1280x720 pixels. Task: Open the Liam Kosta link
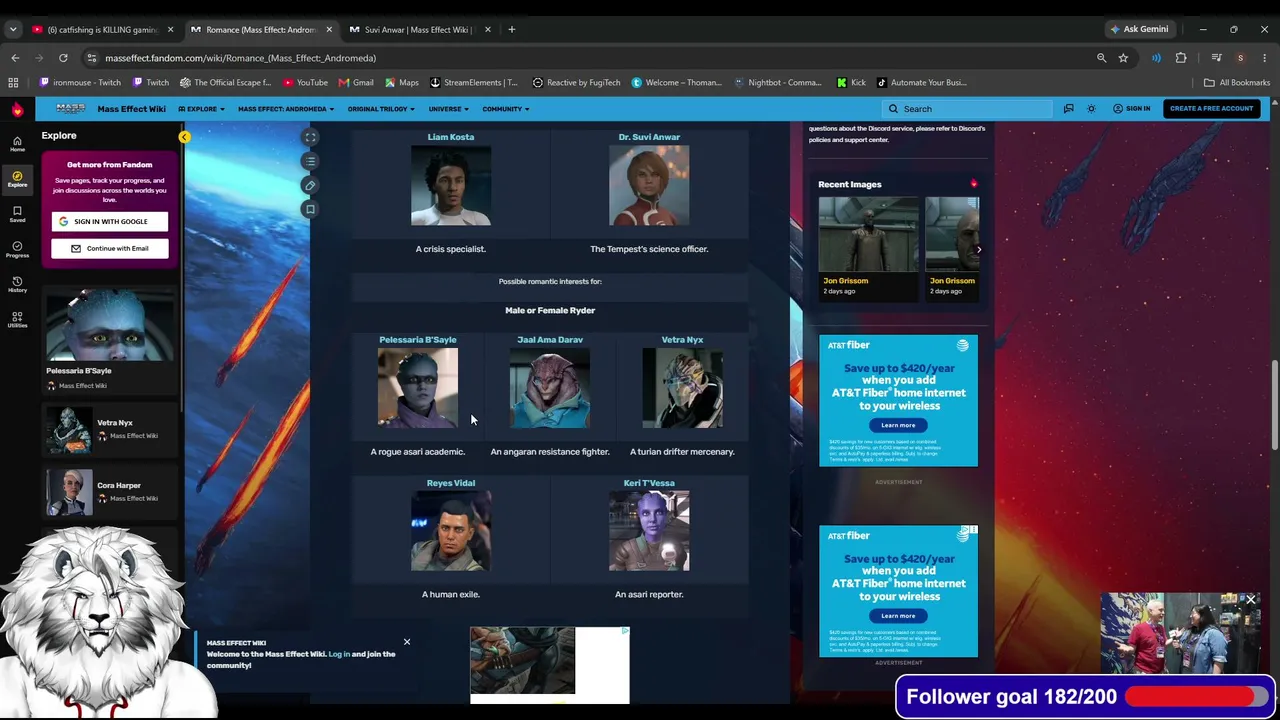click(x=451, y=137)
